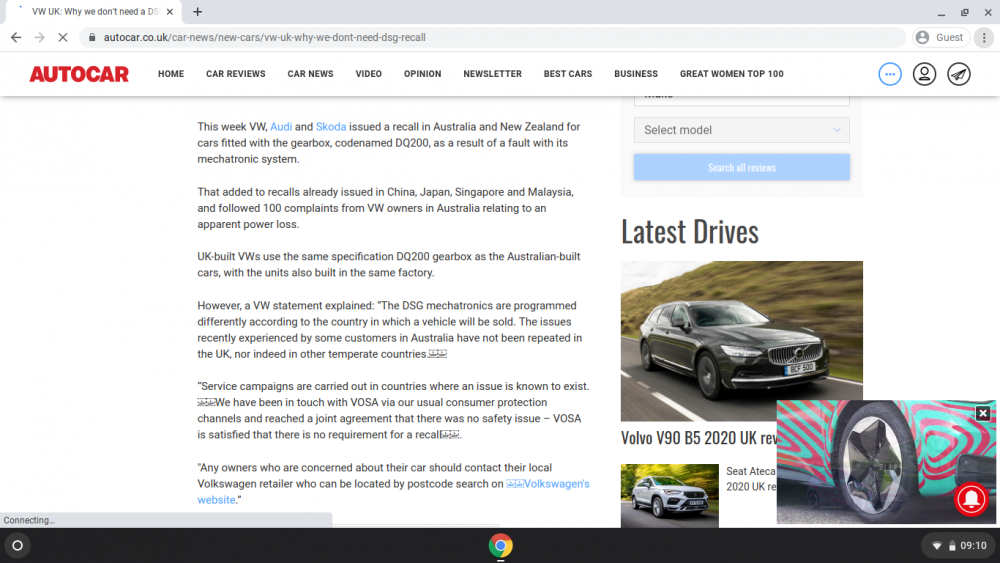The width and height of the screenshot is (1000, 563).
Task: Click the Search all reviews button
Action: (x=742, y=167)
